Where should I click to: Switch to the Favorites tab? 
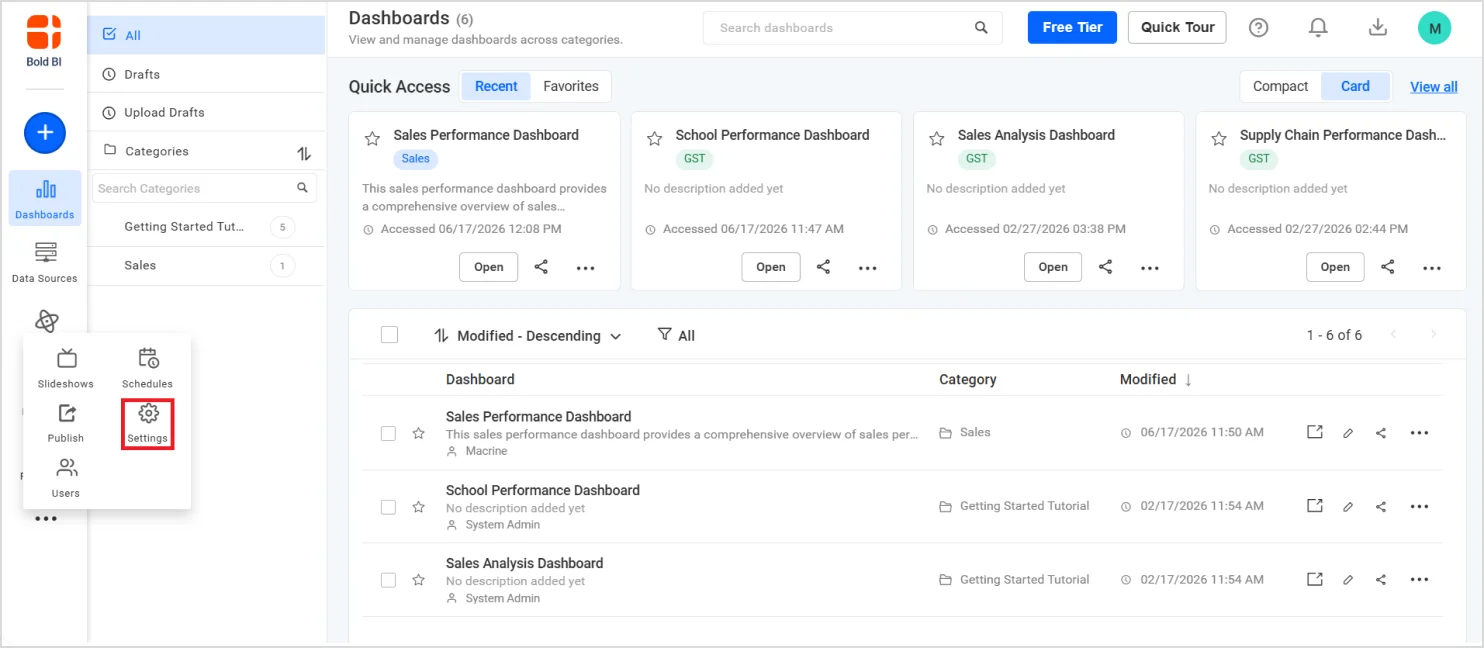(x=571, y=86)
